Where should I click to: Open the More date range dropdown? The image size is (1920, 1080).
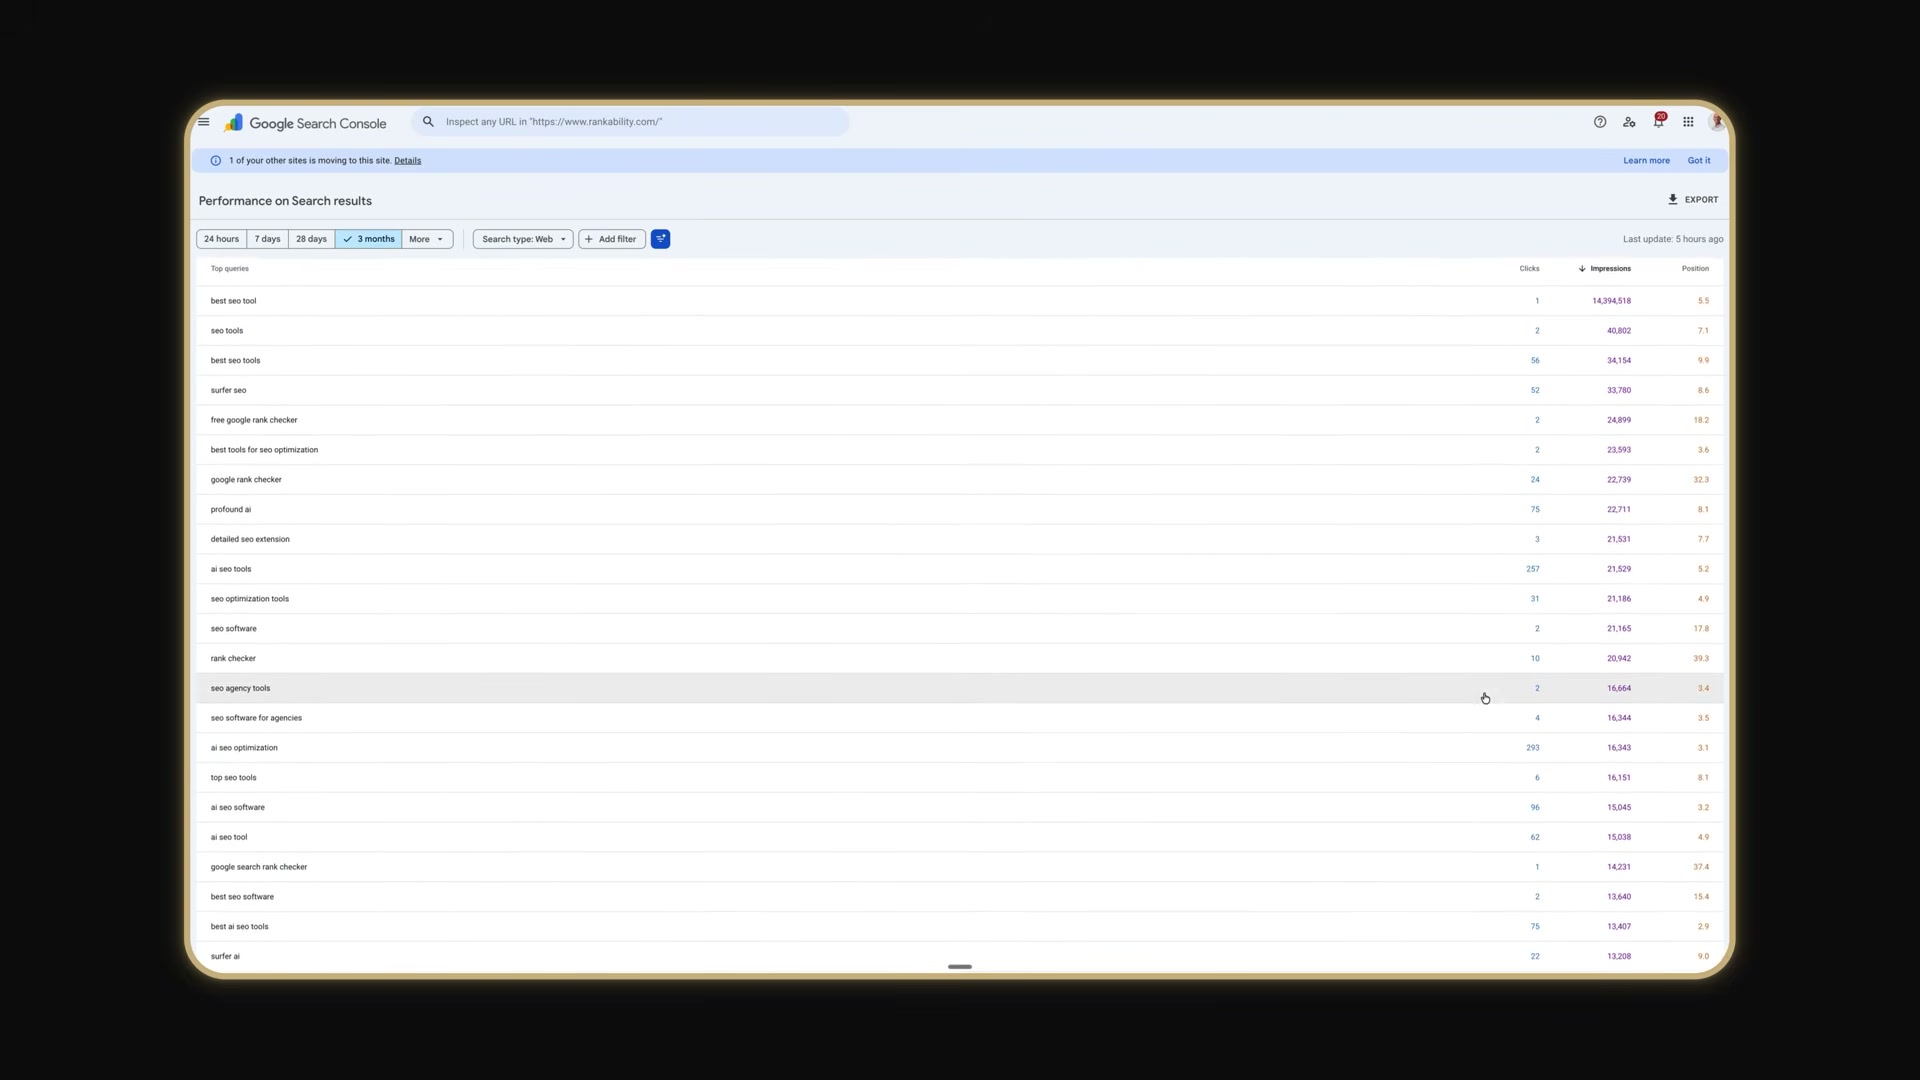[x=427, y=239]
